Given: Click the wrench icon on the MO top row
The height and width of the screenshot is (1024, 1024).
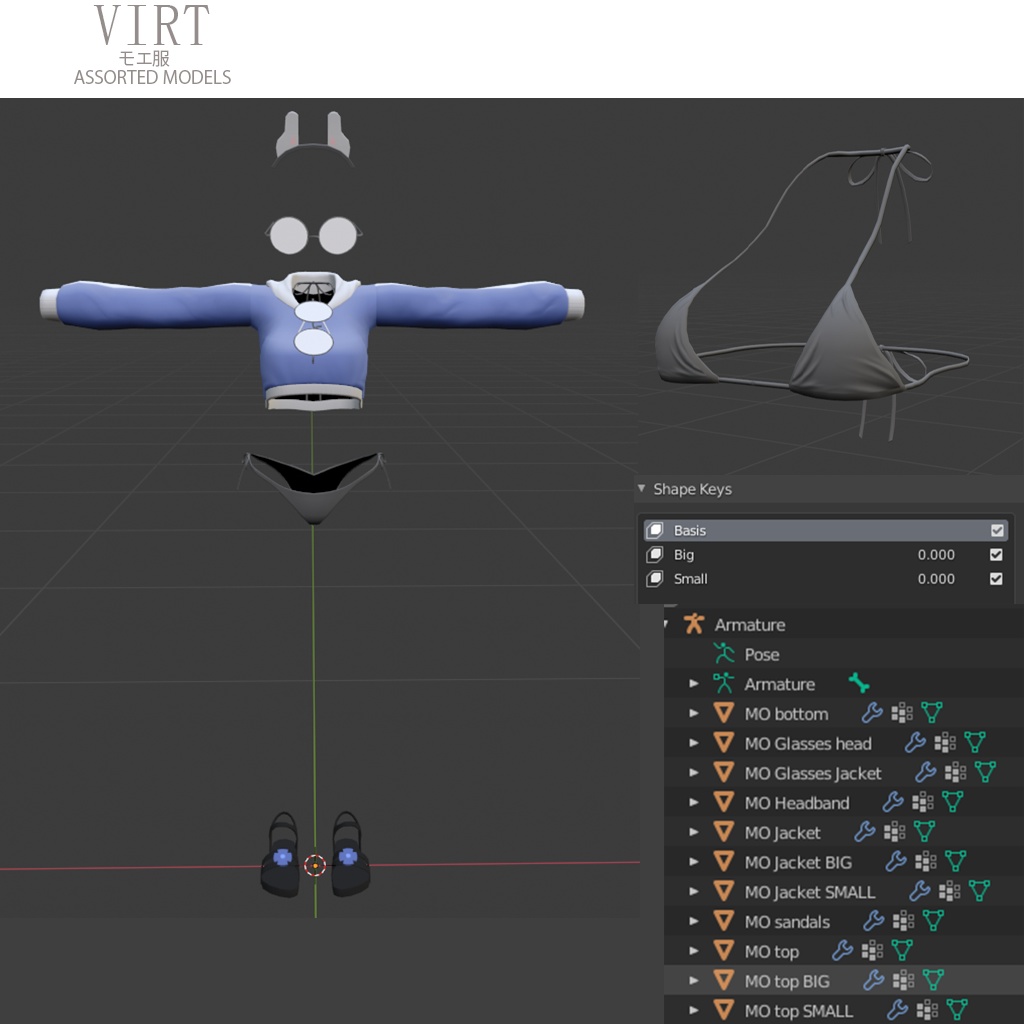Looking at the screenshot, I should (x=842, y=950).
